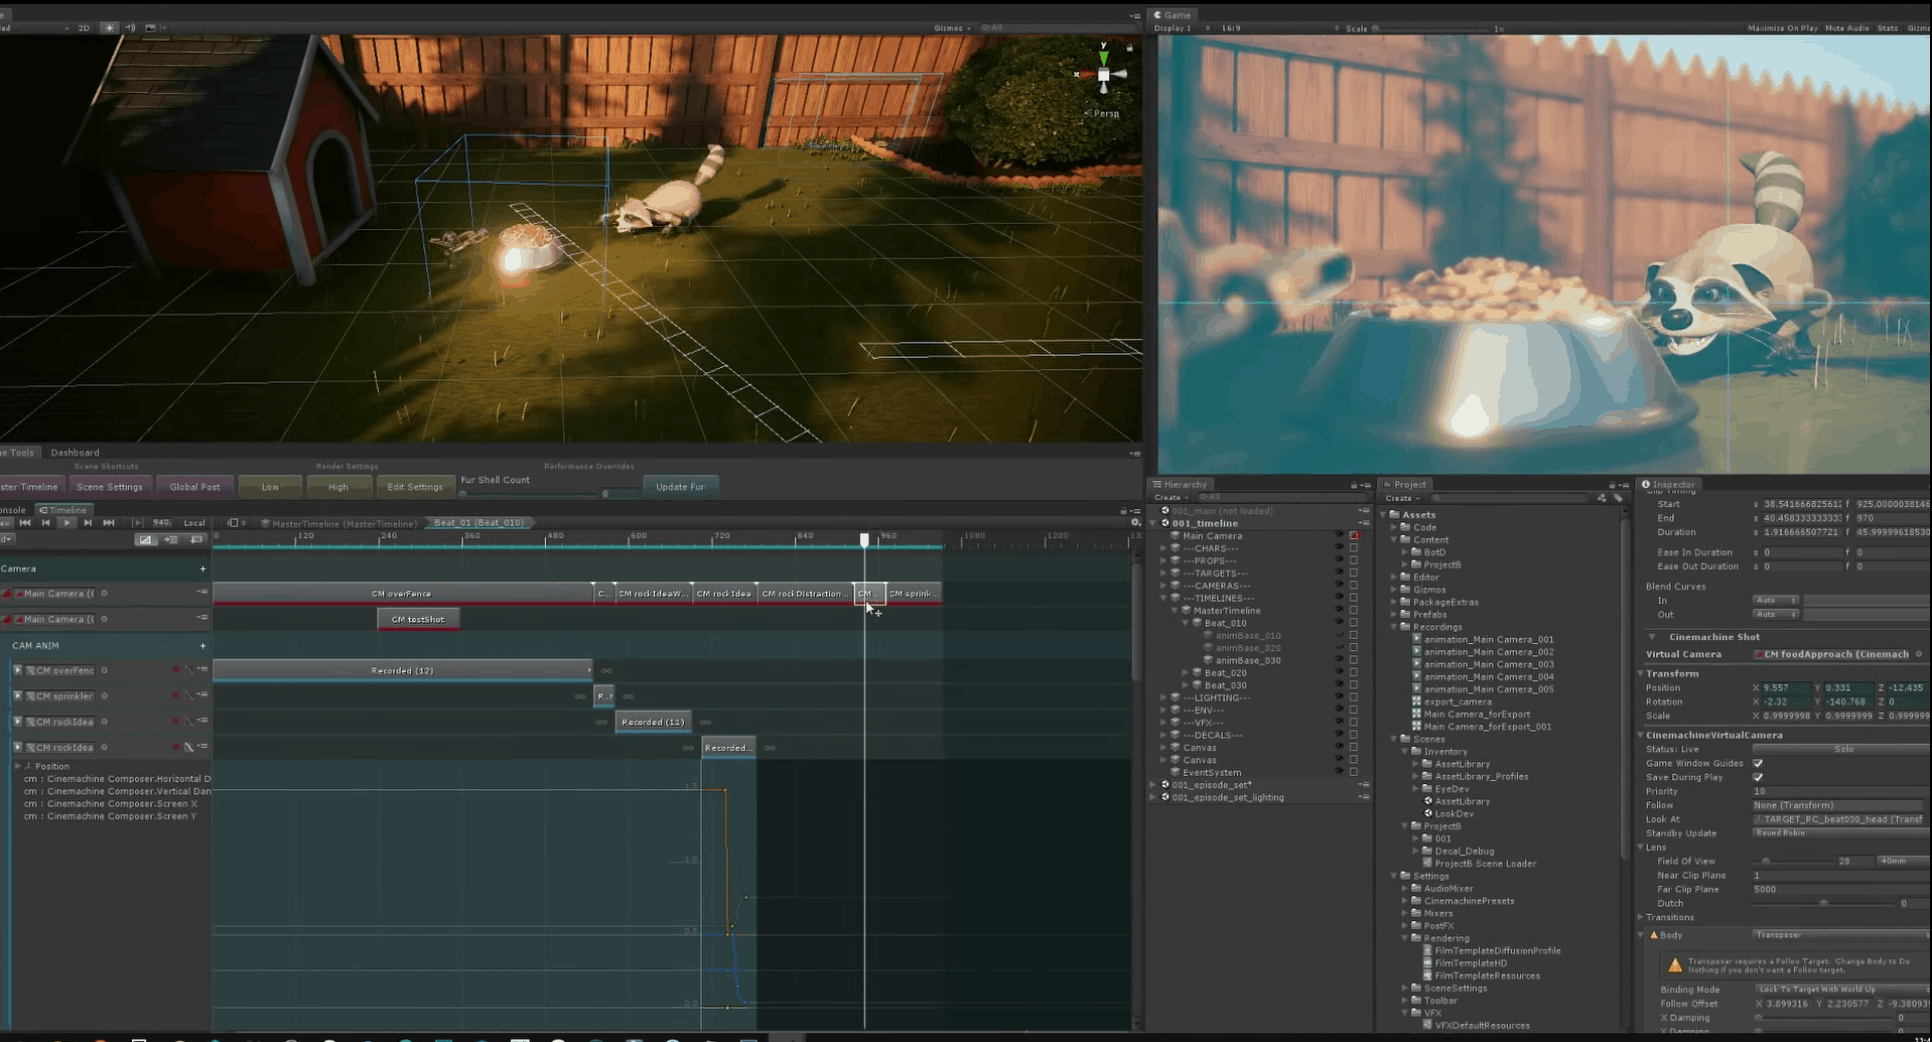
Task: Click timeline options gear icon
Action: tap(1135, 522)
